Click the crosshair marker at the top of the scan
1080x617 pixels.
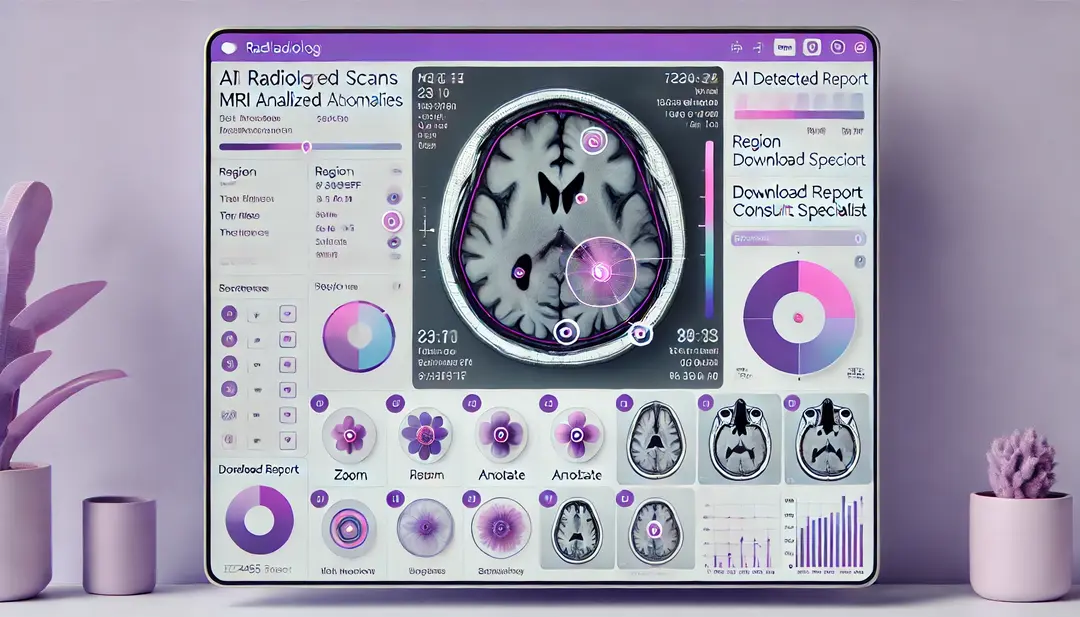coord(592,140)
